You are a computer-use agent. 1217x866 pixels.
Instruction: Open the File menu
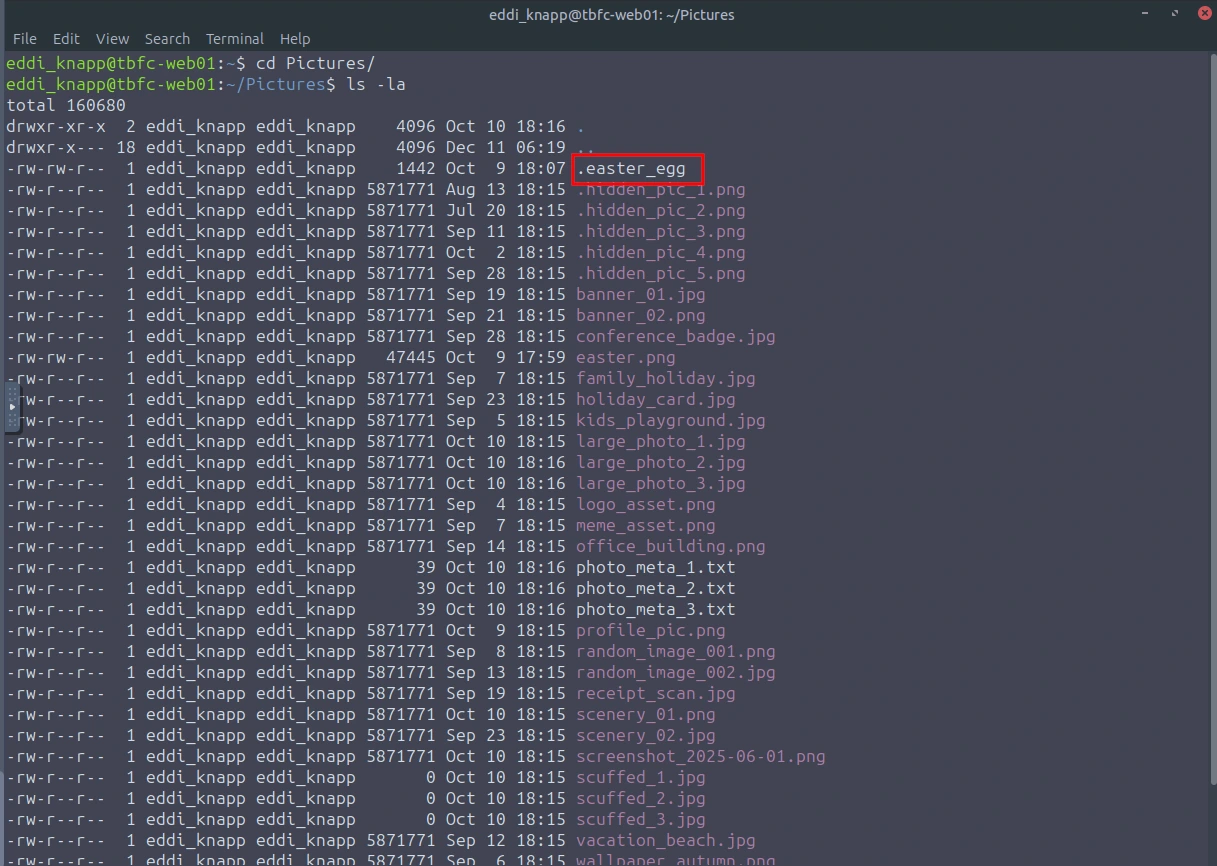tap(25, 39)
